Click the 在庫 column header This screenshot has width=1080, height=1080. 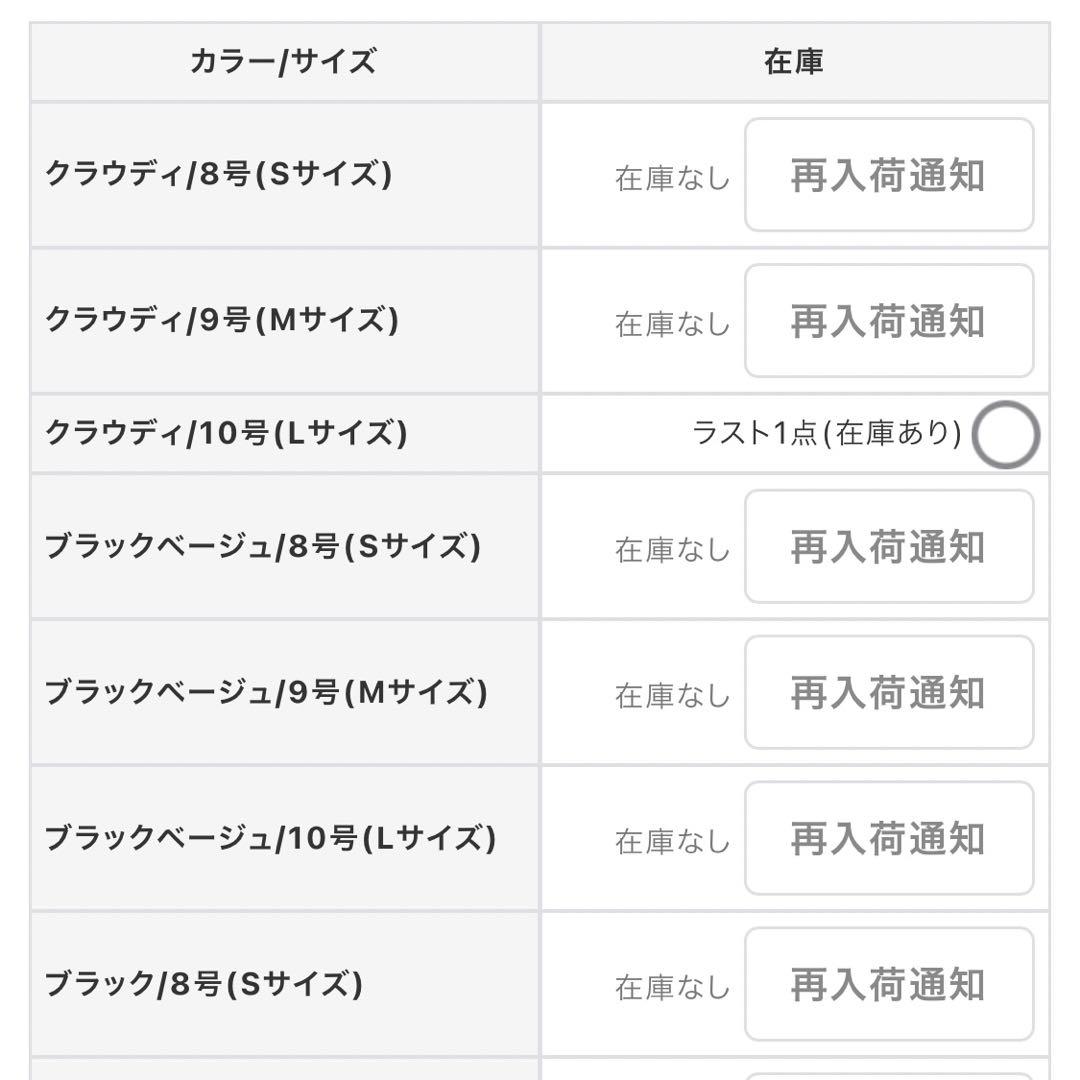pos(793,63)
